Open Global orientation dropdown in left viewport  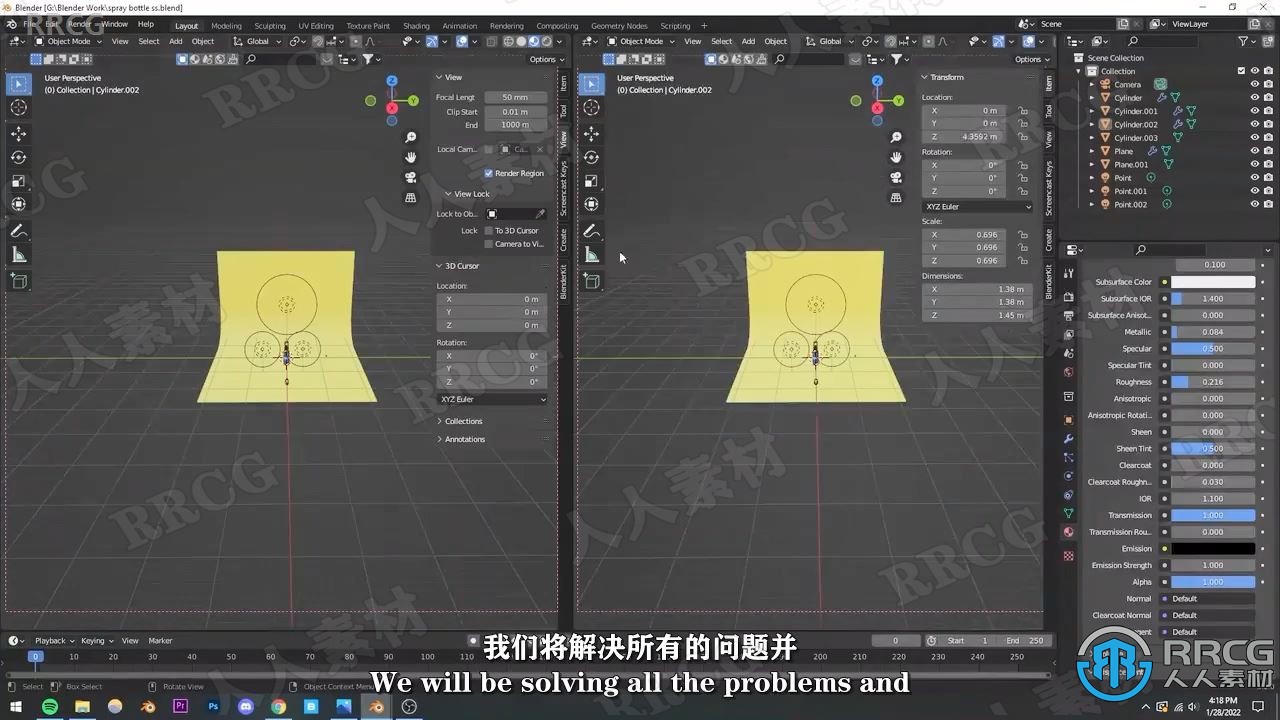[x=258, y=41]
